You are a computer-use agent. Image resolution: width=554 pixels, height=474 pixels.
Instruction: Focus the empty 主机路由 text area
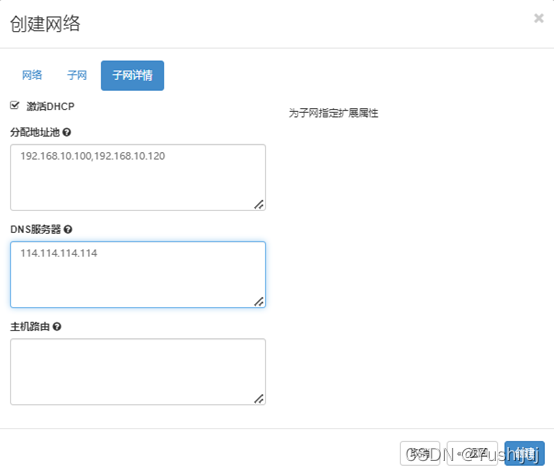pos(138,372)
